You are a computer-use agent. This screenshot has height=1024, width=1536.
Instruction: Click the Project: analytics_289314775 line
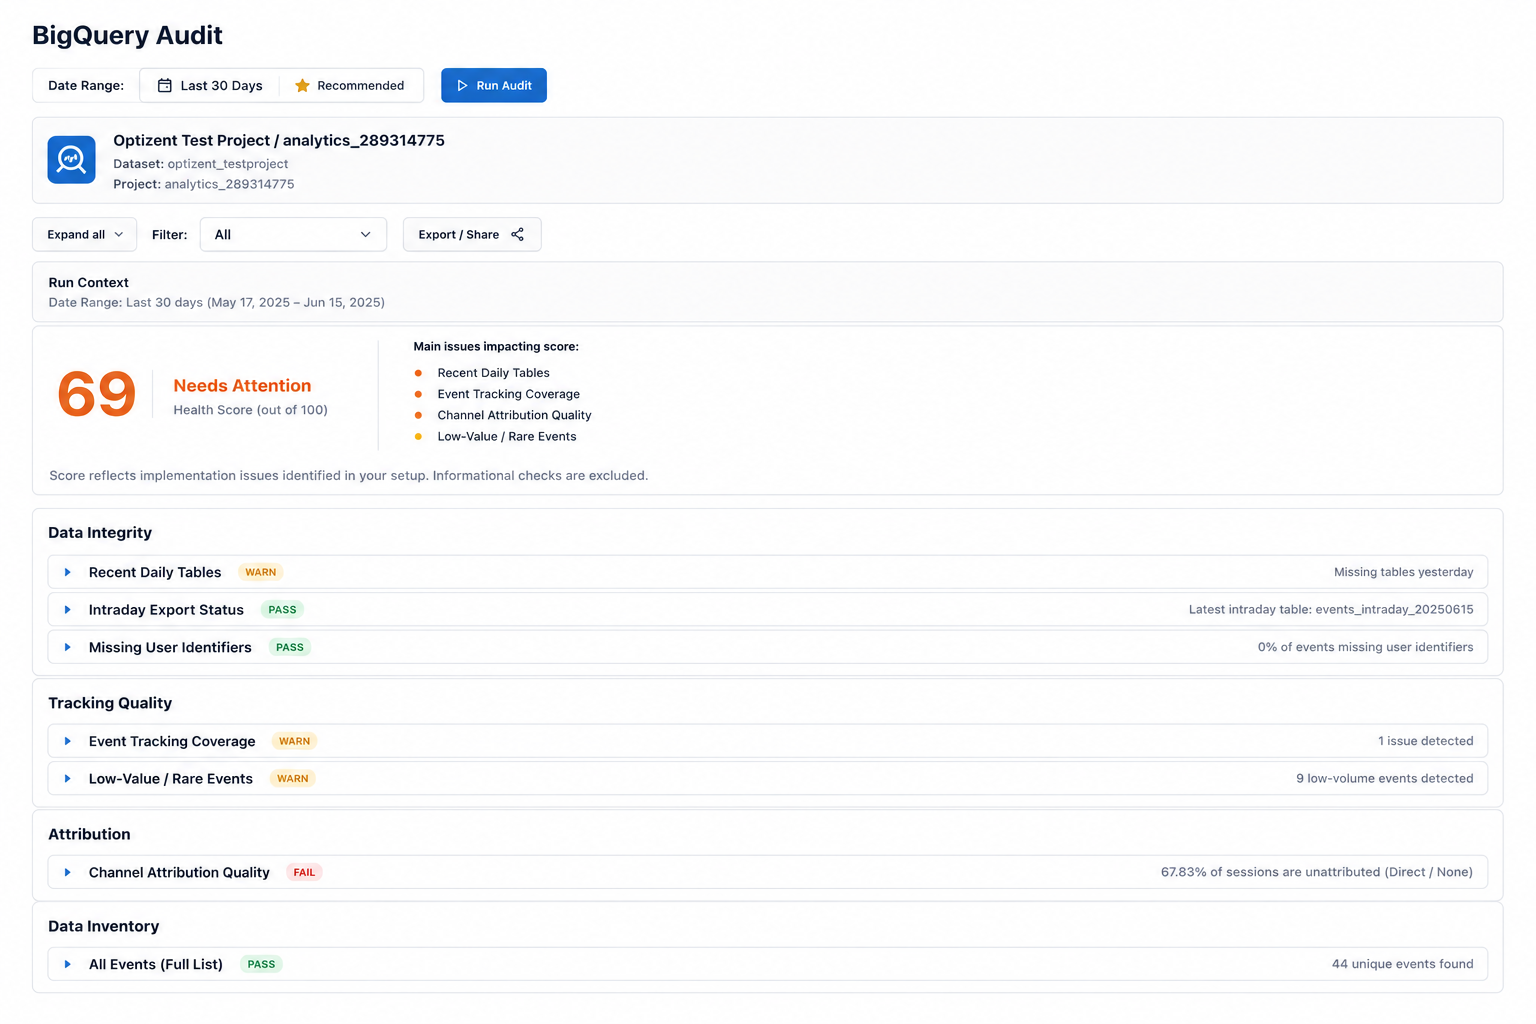coord(203,184)
